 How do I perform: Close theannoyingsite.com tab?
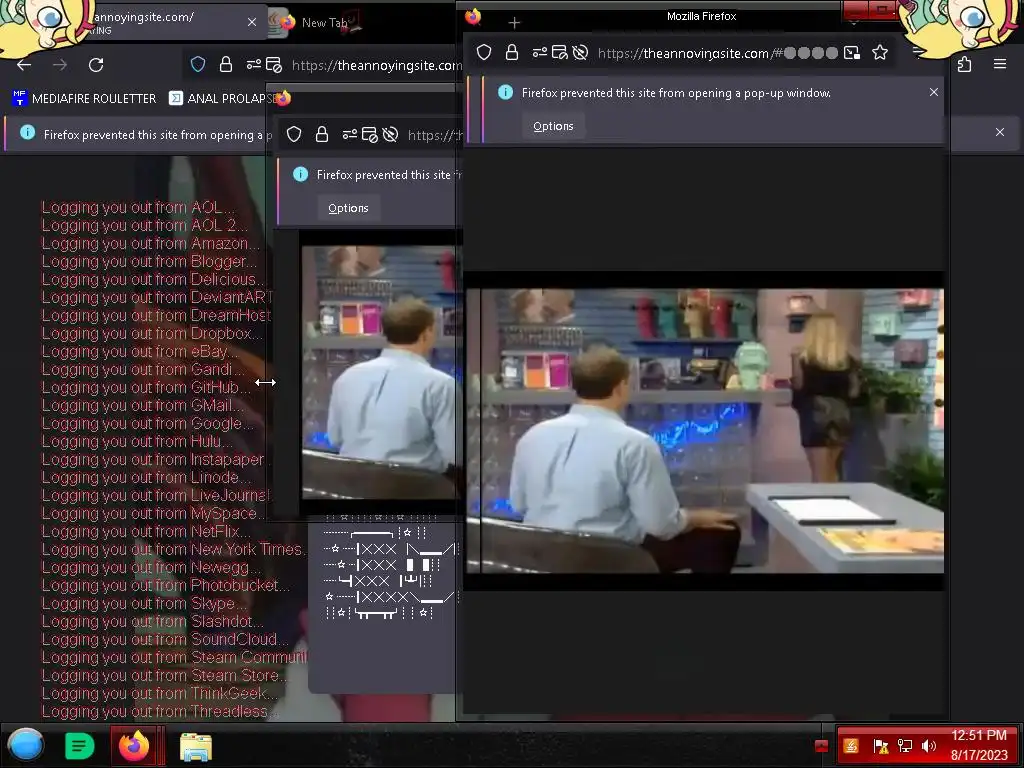click(x=252, y=22)
